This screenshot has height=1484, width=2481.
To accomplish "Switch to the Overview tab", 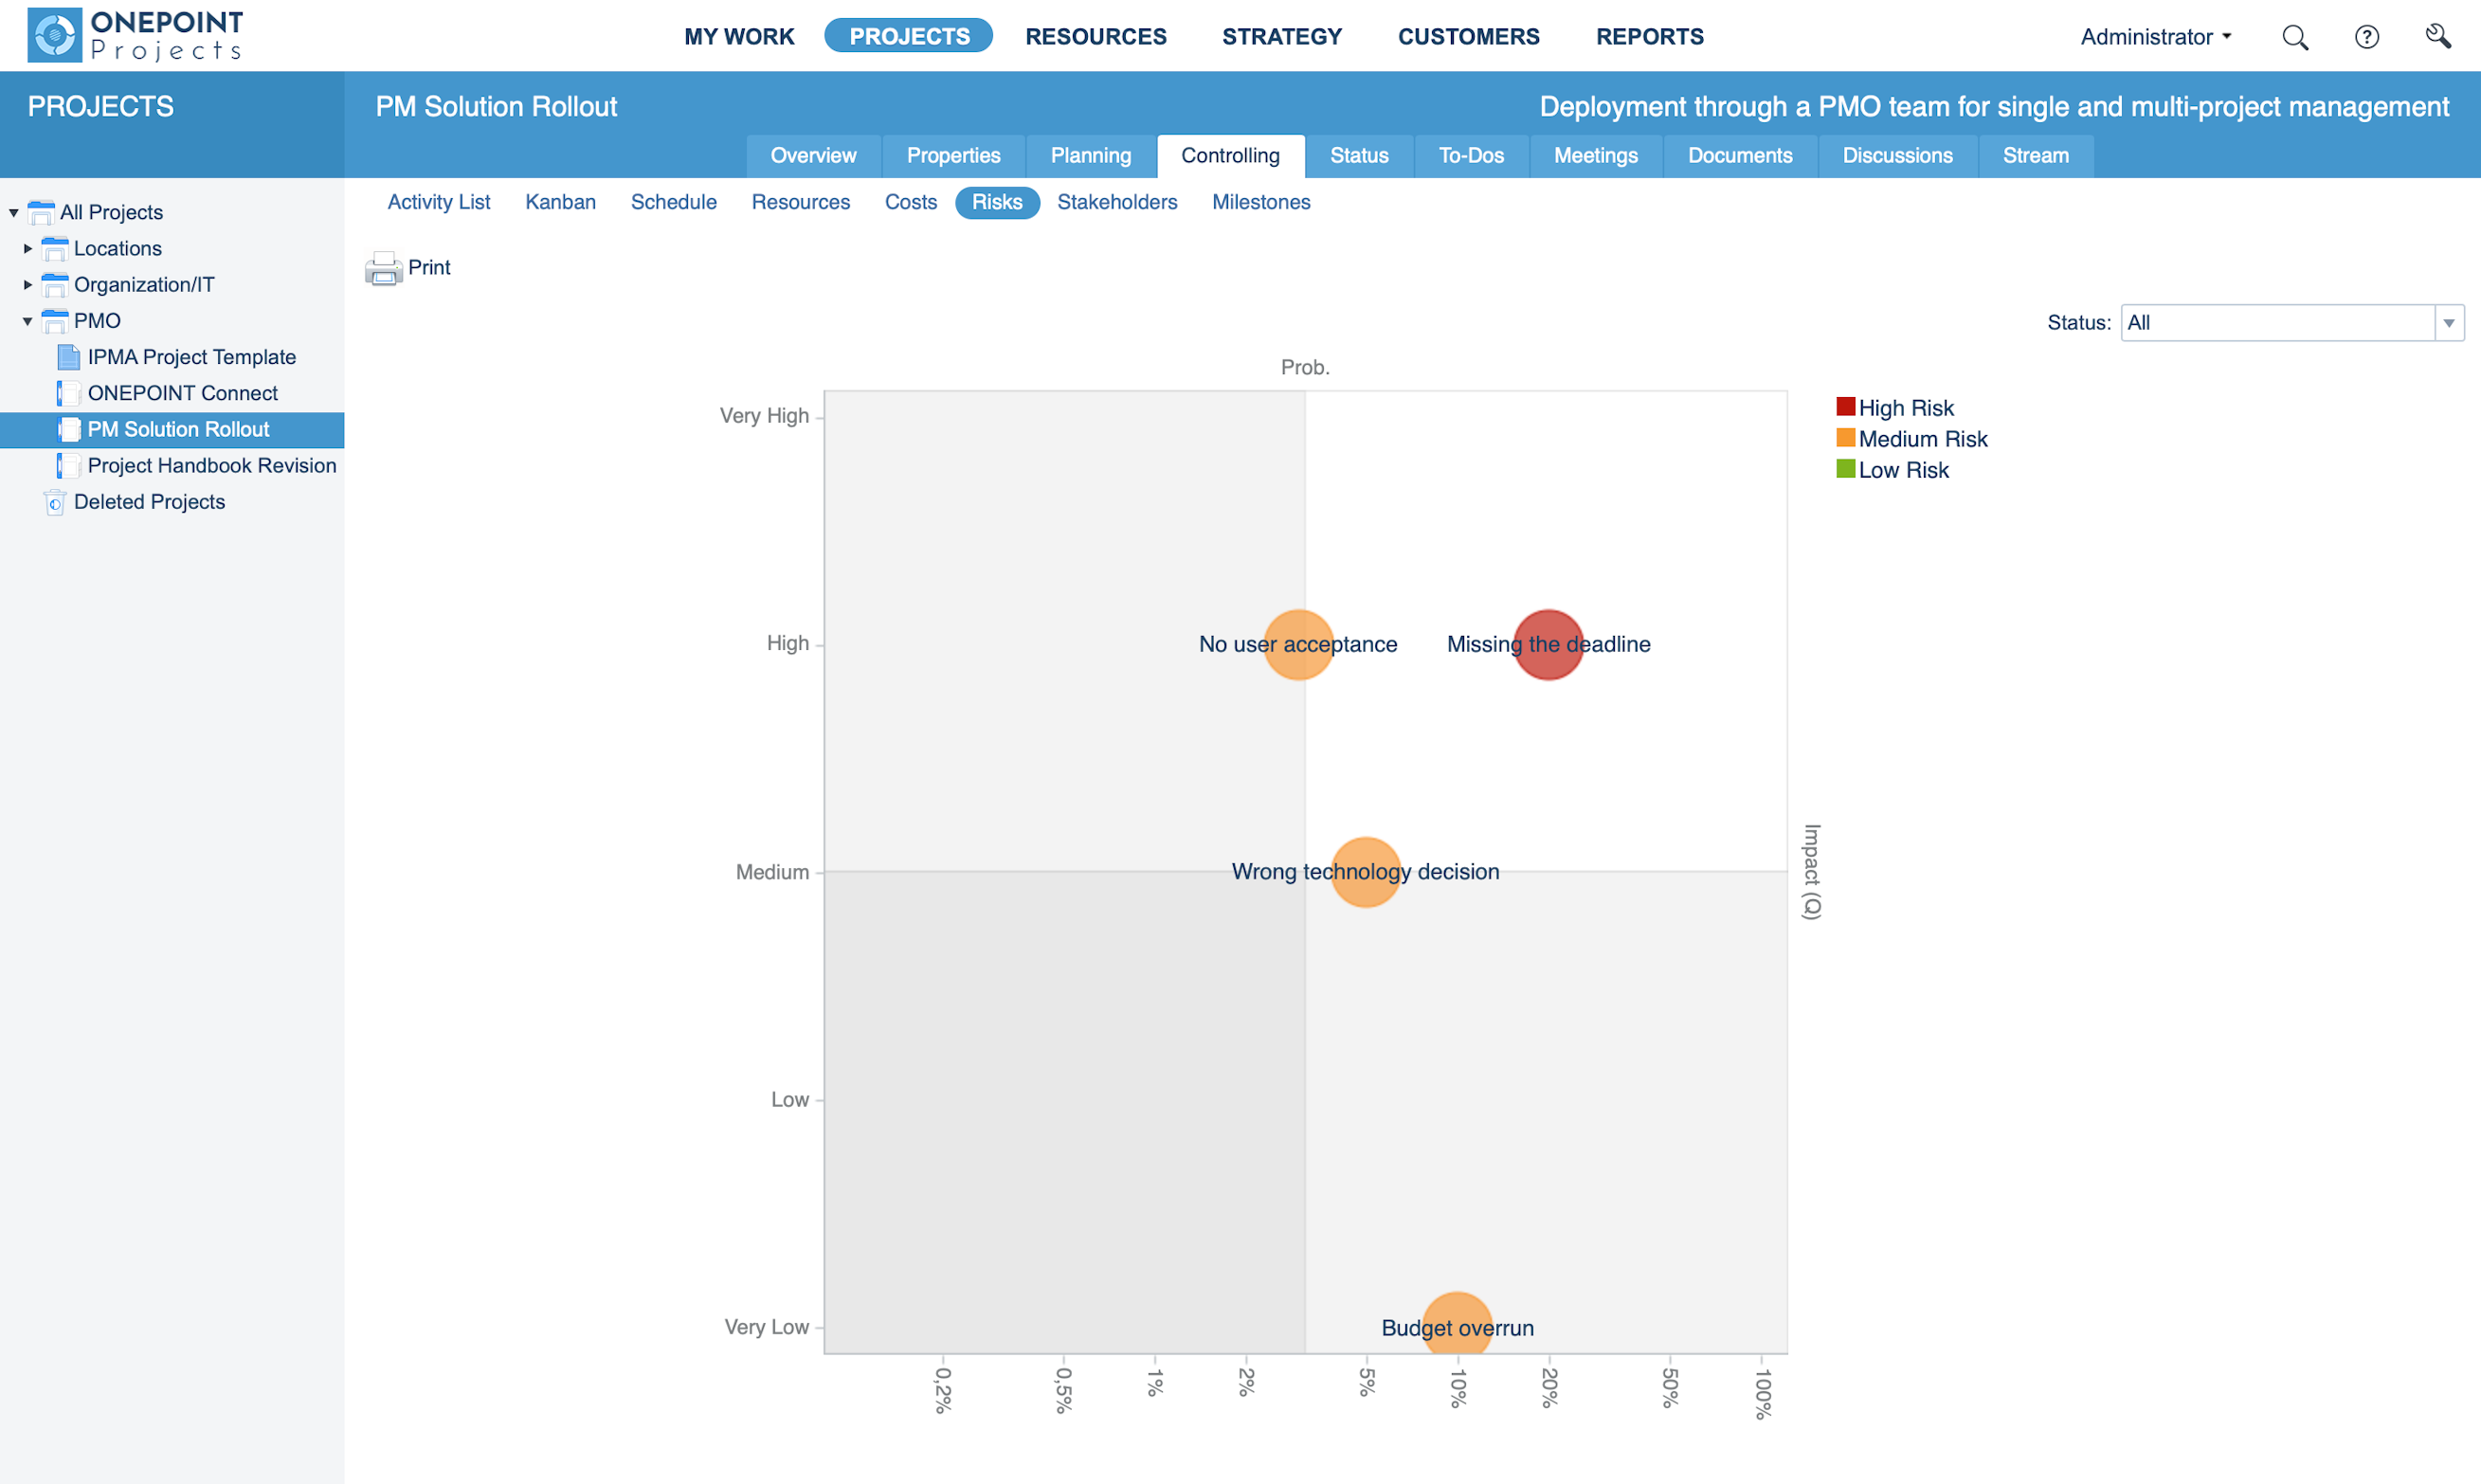I will click(813, 155).
